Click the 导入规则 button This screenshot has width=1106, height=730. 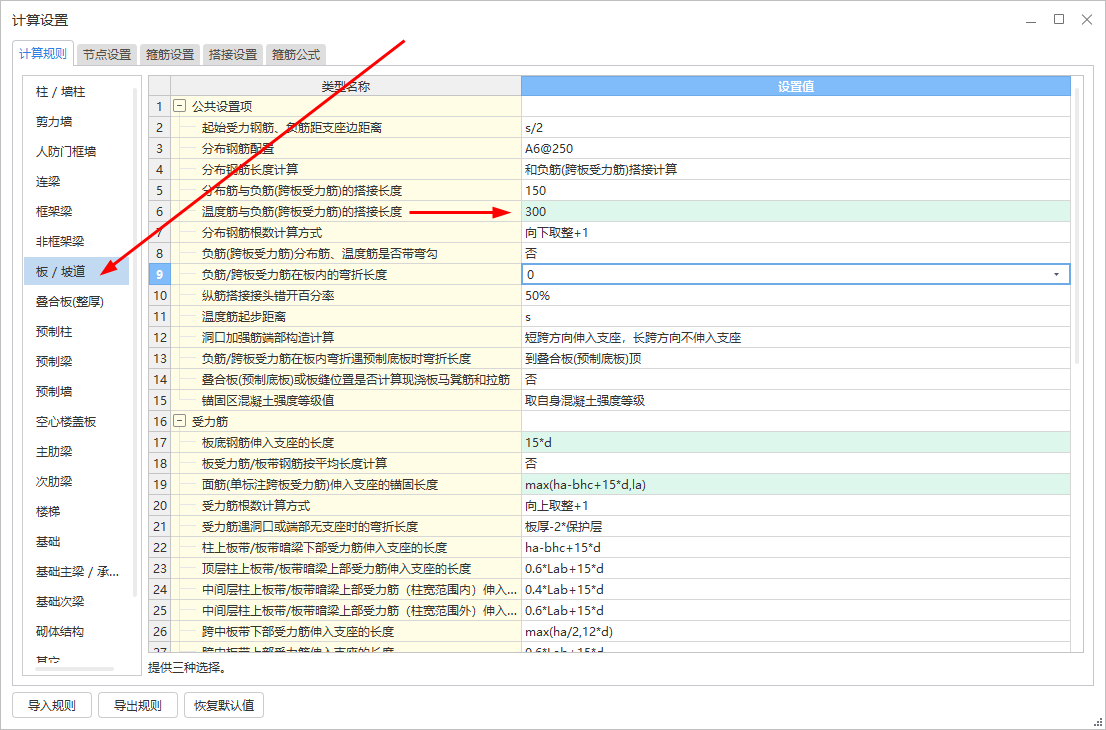(x=51, y=705)
